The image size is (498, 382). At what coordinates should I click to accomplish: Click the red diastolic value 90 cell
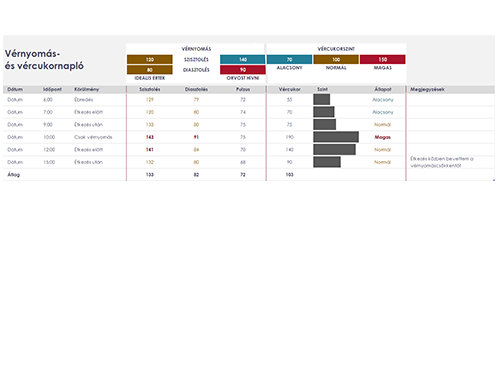pyautogui.click(x=243, y=70)
